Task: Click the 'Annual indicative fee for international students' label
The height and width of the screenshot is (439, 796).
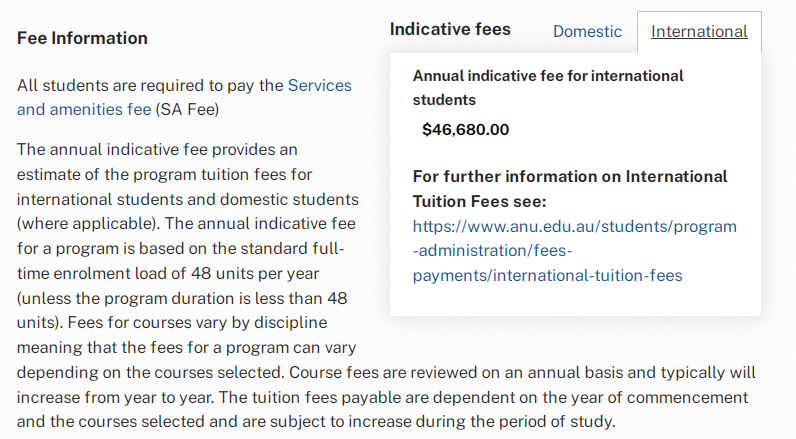Action: click(x=548, y=87)
